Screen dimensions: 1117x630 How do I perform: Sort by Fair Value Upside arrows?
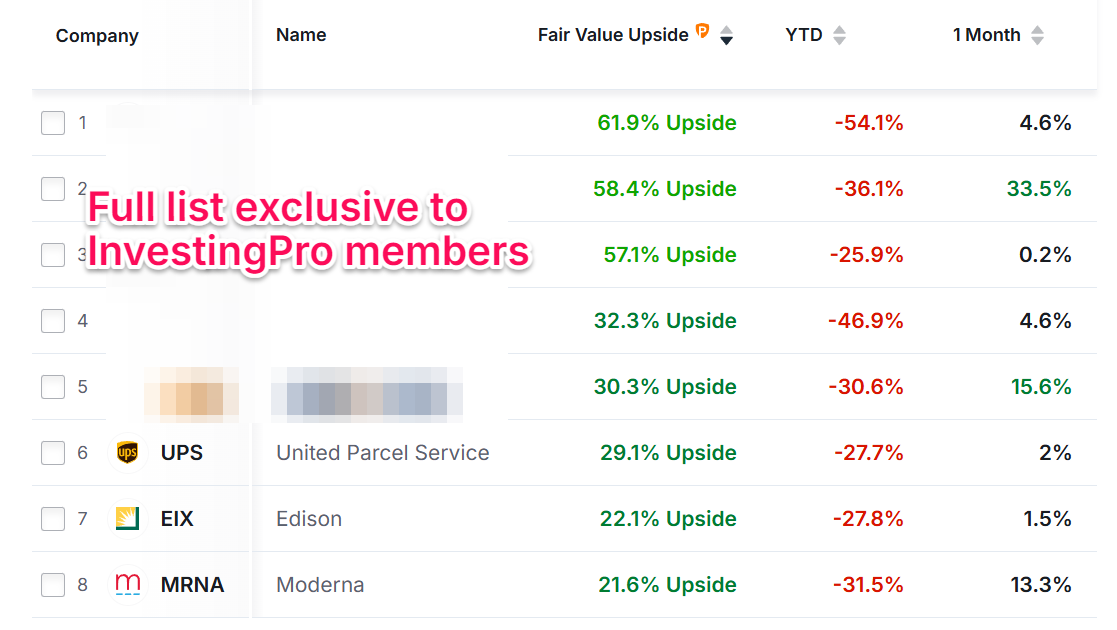tap(727, 35)
